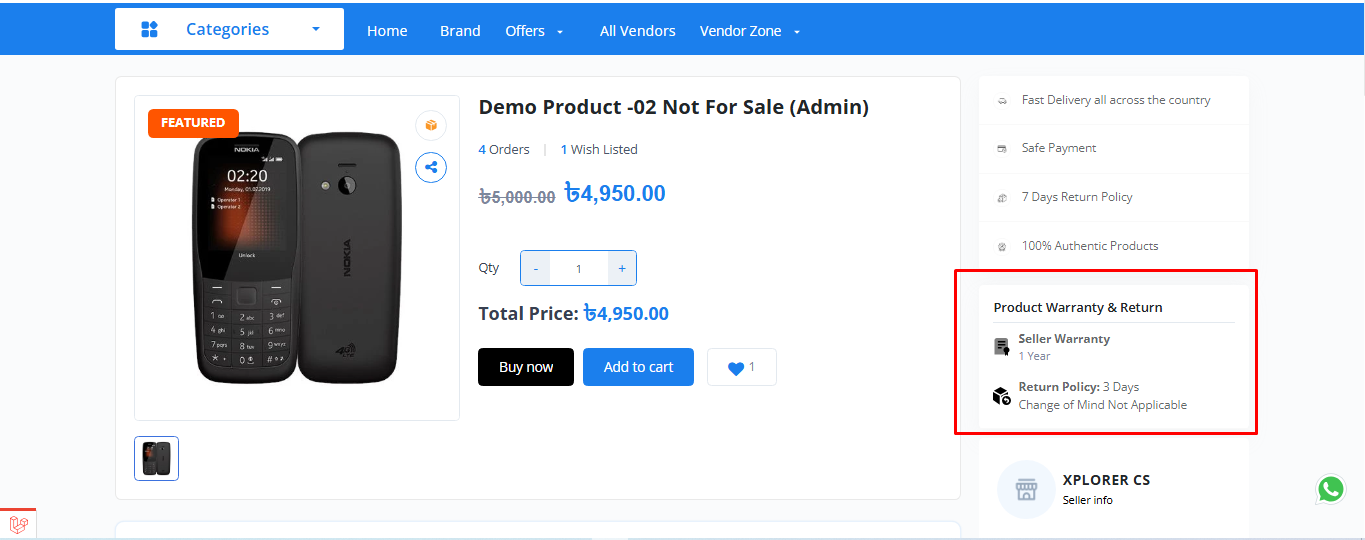Navigate to All Vendors
Viewport: 1365px width, 540px height.
tap(637, 31)
